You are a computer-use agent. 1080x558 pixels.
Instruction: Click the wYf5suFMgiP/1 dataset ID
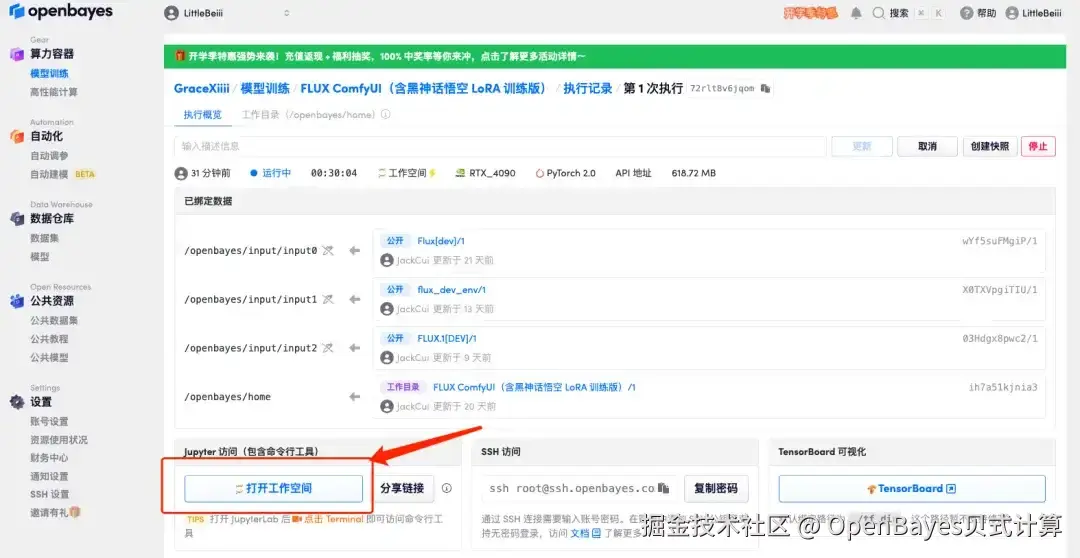pos(999,241)
